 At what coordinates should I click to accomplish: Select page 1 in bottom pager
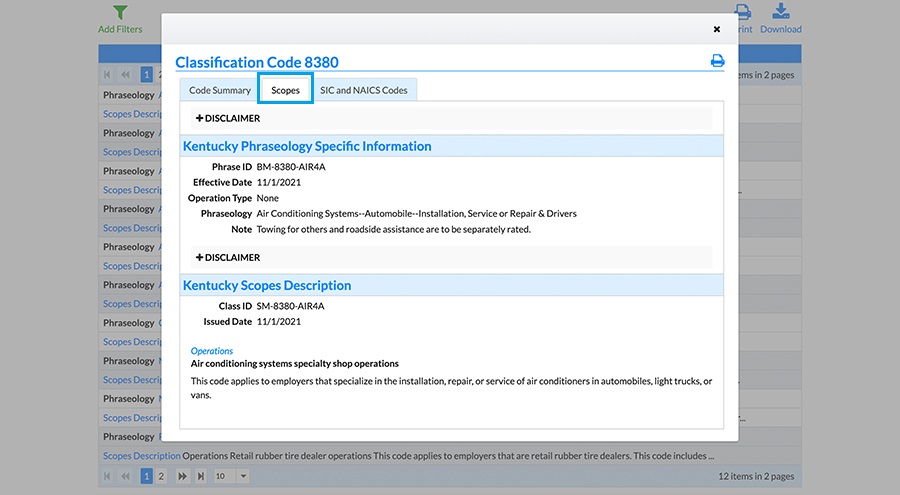point(147,476)
